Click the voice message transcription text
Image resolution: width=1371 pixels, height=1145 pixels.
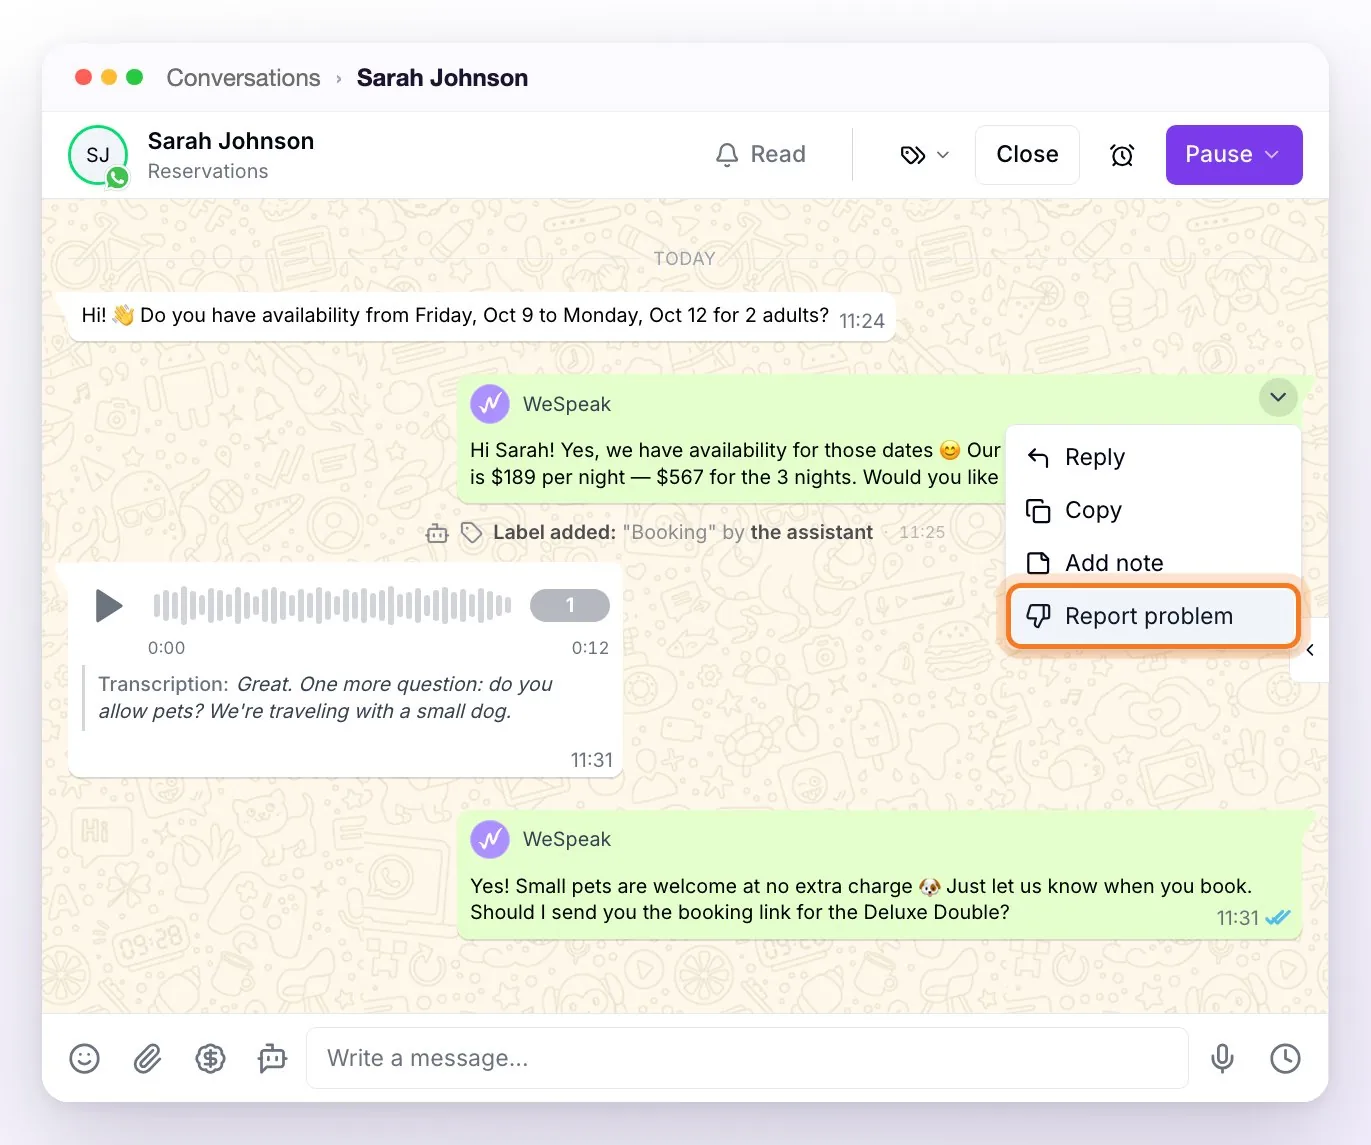tap(325, 698)
